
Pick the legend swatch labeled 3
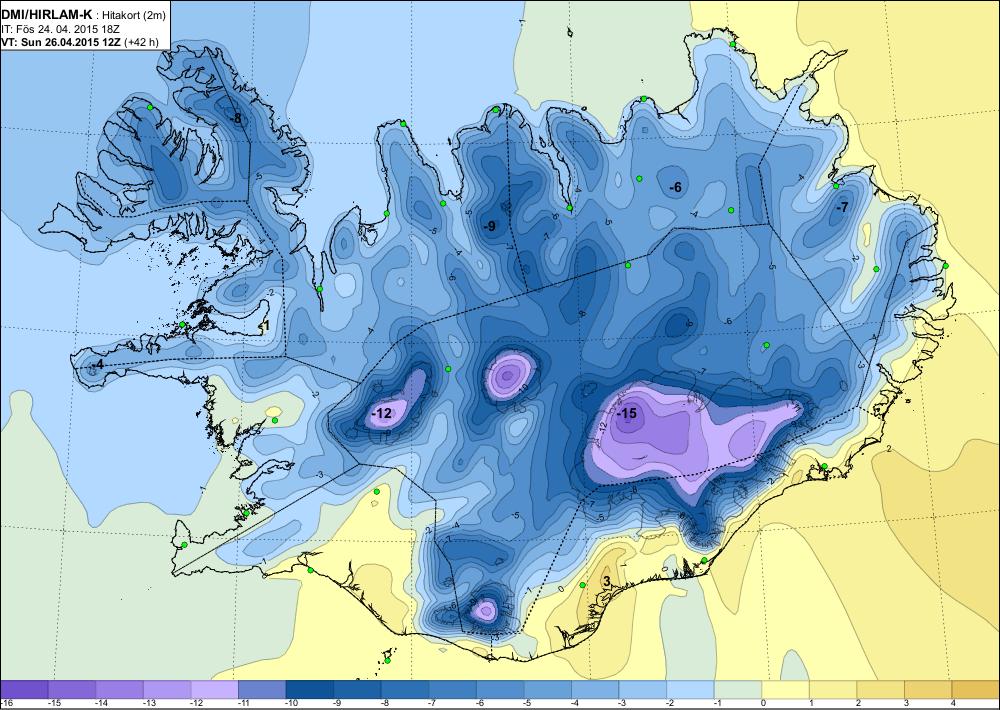point(928,690)
